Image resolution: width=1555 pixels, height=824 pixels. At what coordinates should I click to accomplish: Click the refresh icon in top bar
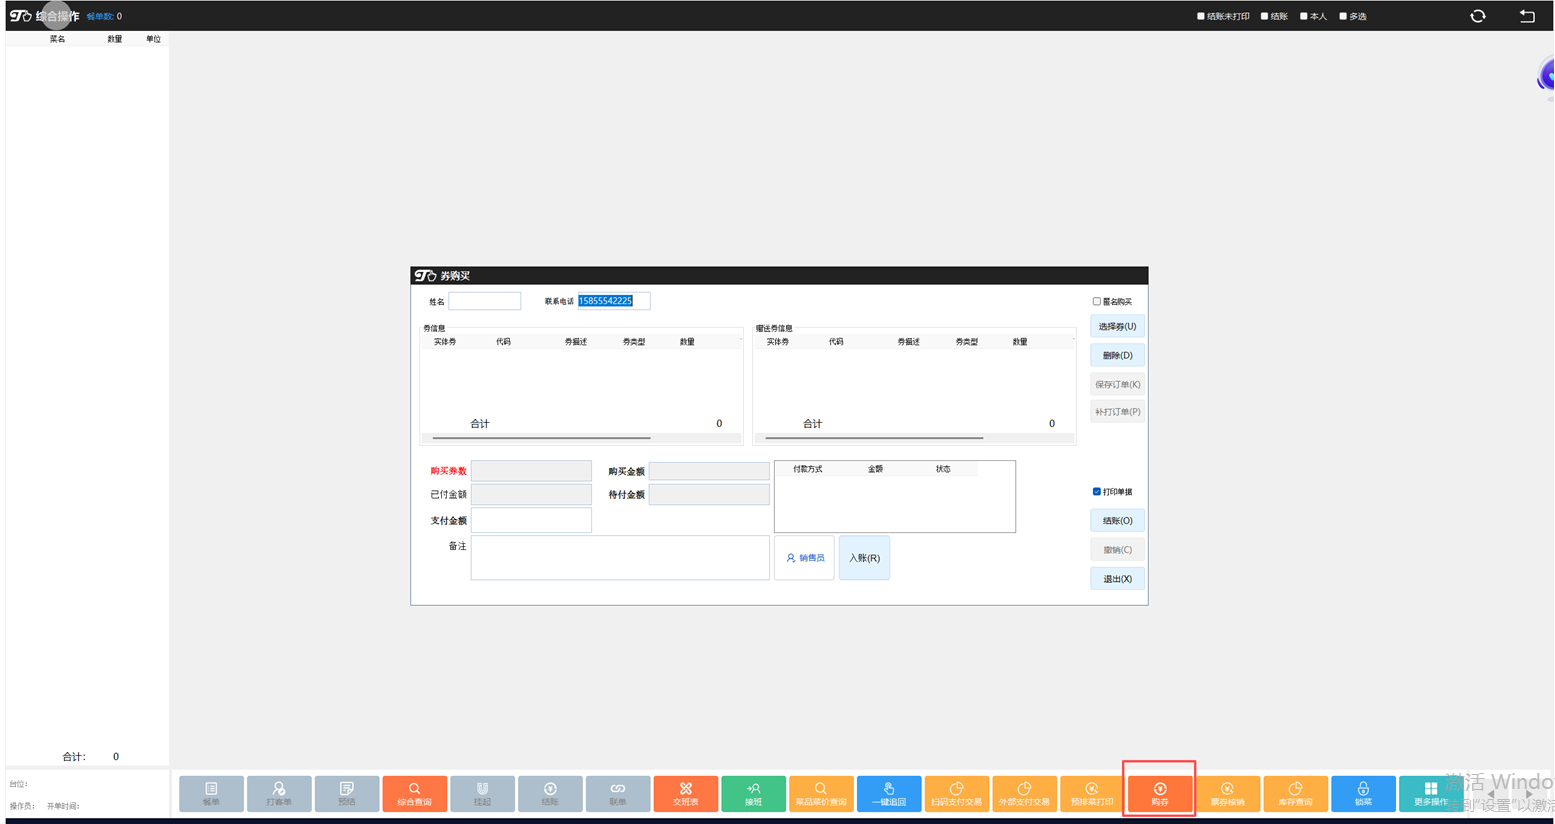pyautogui.click(x=1478, y=16)
